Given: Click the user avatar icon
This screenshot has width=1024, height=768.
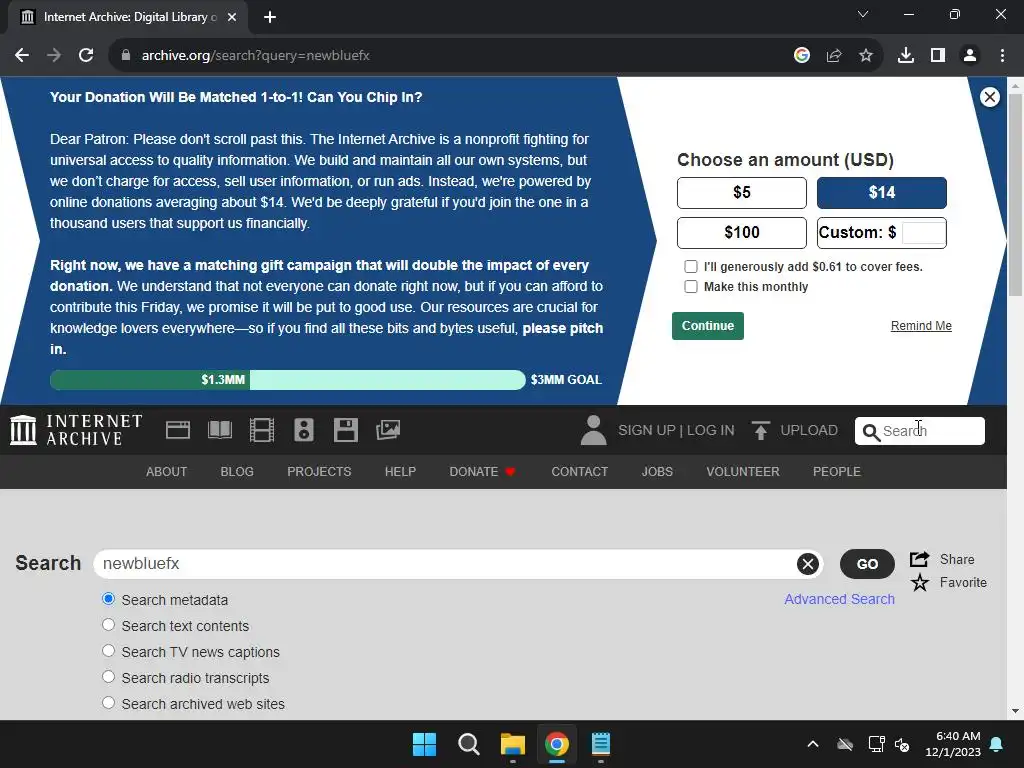Looking at the screenshot, I should [x=593, y=430].
